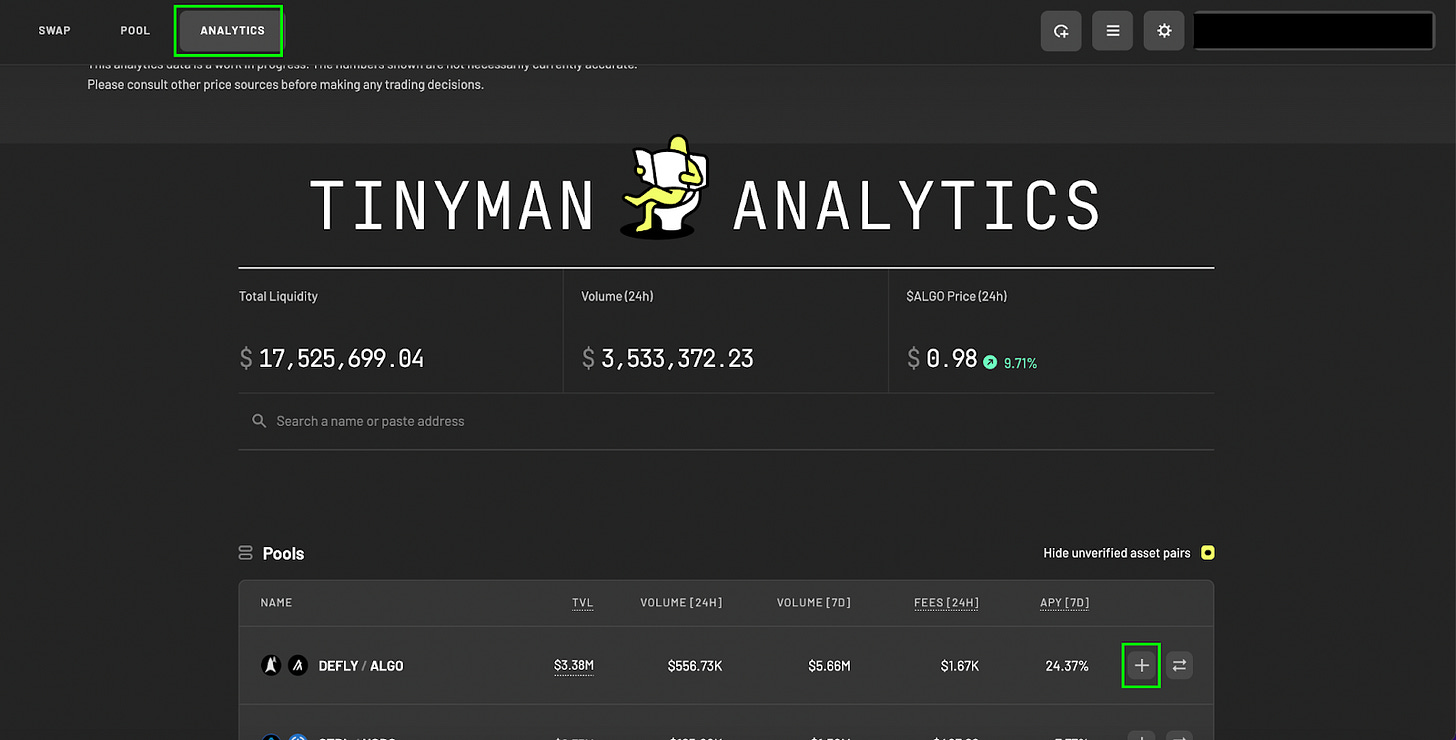1456x740 pixels.
Task: Click the 17,525,699.04 total liquidity value
Action: (341, 358)
